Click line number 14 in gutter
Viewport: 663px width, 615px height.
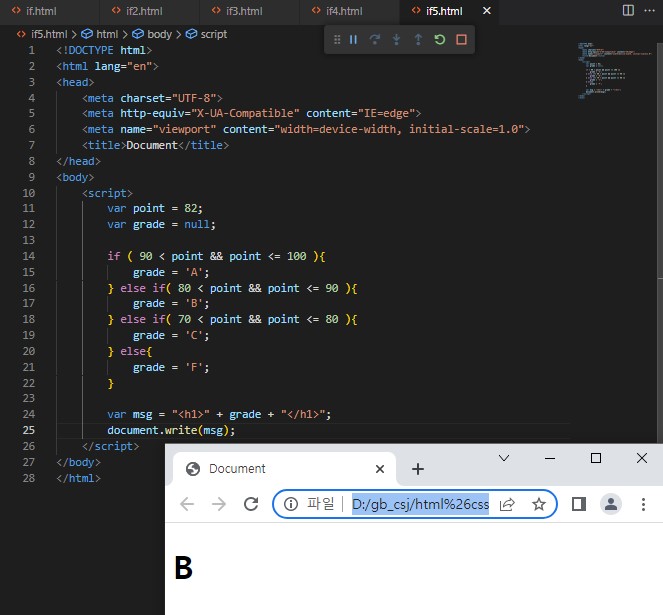click(28, 256)
